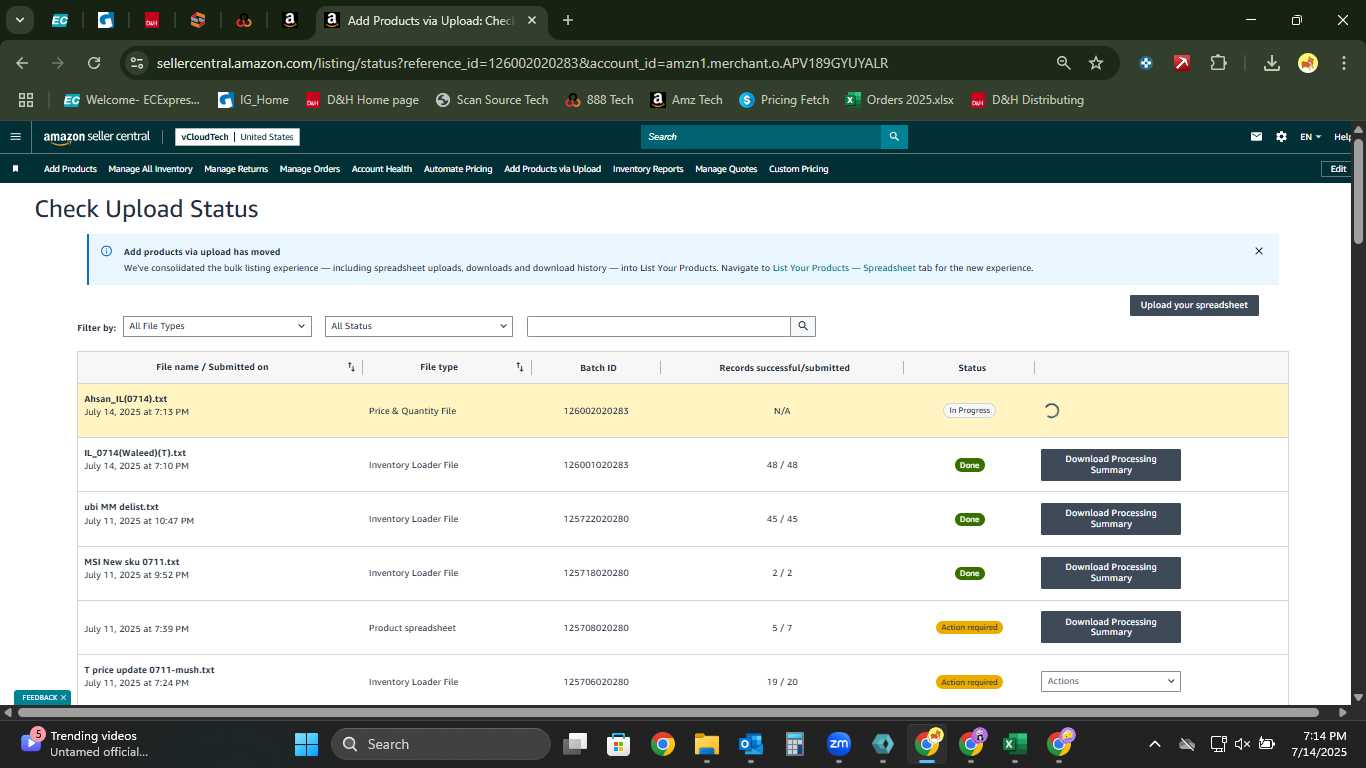The height and width of the screenshot is (768, 1366).
Task: Click the filter text search field
Action: 659,326
